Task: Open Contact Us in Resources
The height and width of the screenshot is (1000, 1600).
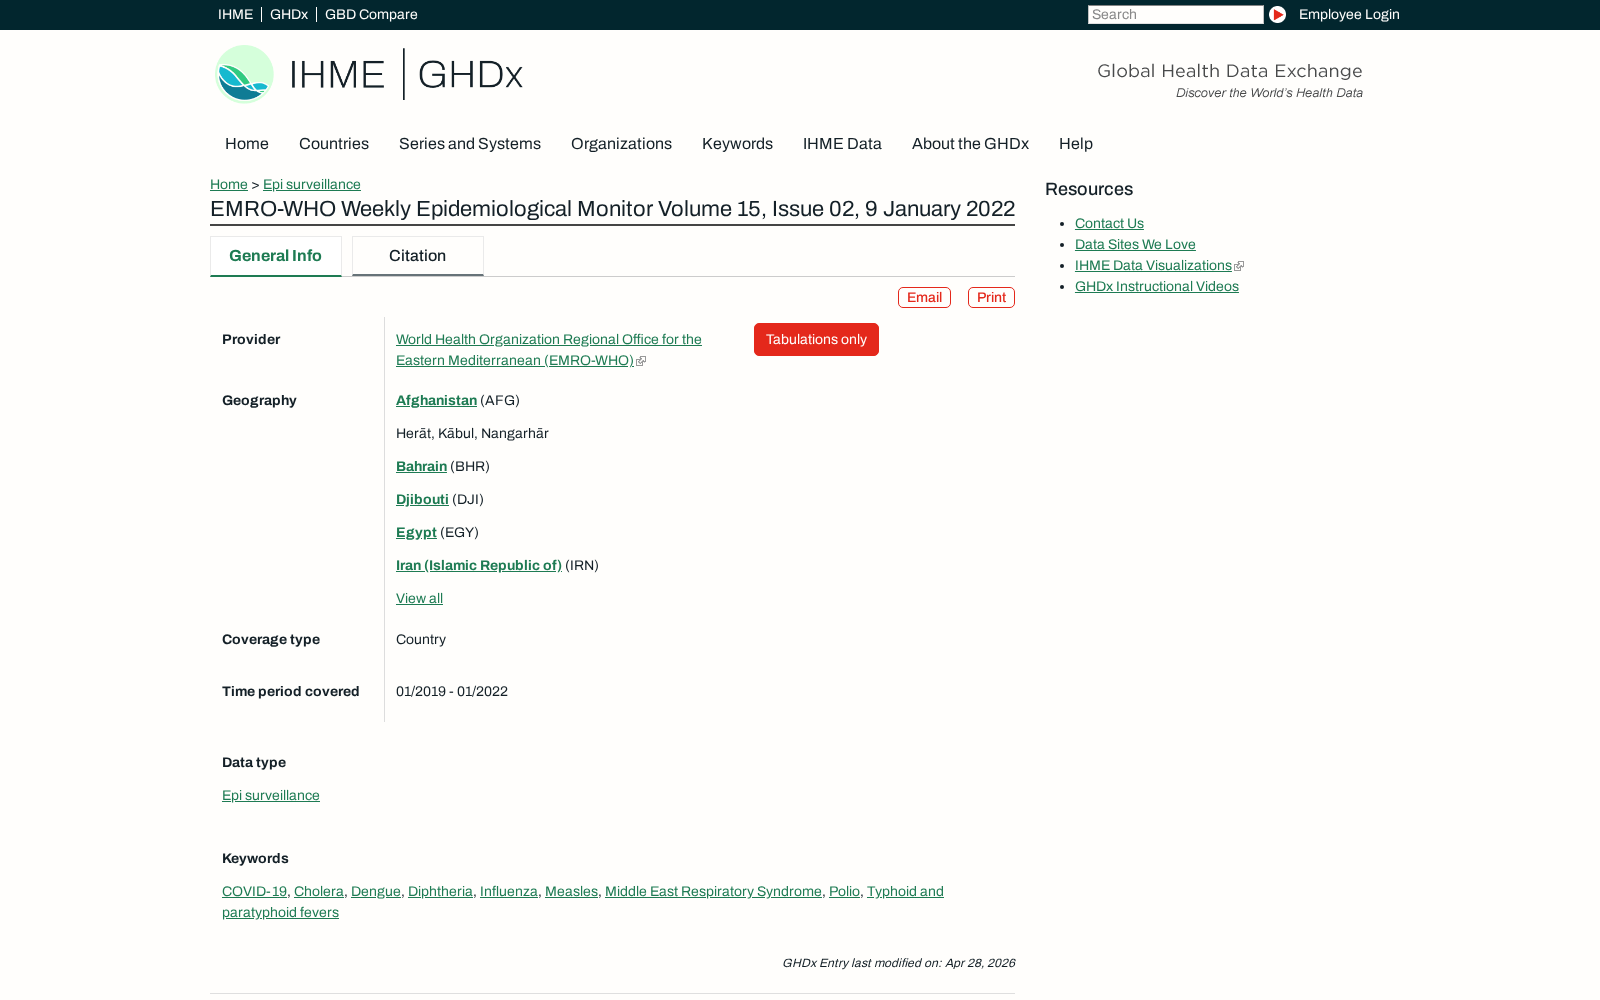Action: click(x=1109, y=223)
